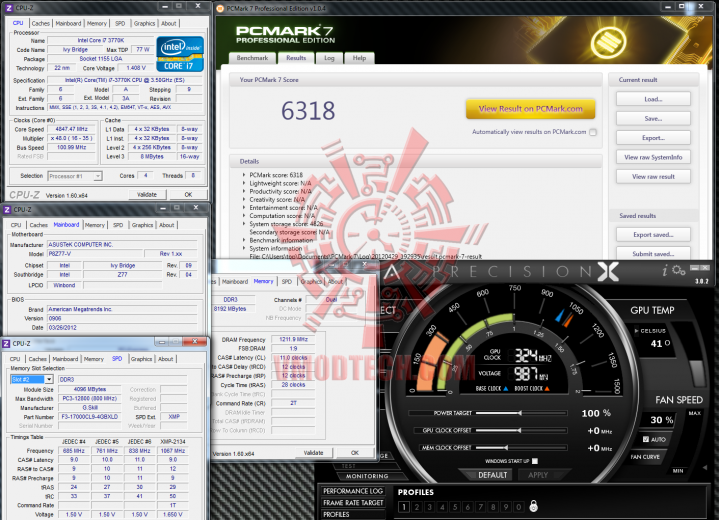Click Export saved... button
Viewport: 719px width, 520px height.
click(x=653, y=235)
